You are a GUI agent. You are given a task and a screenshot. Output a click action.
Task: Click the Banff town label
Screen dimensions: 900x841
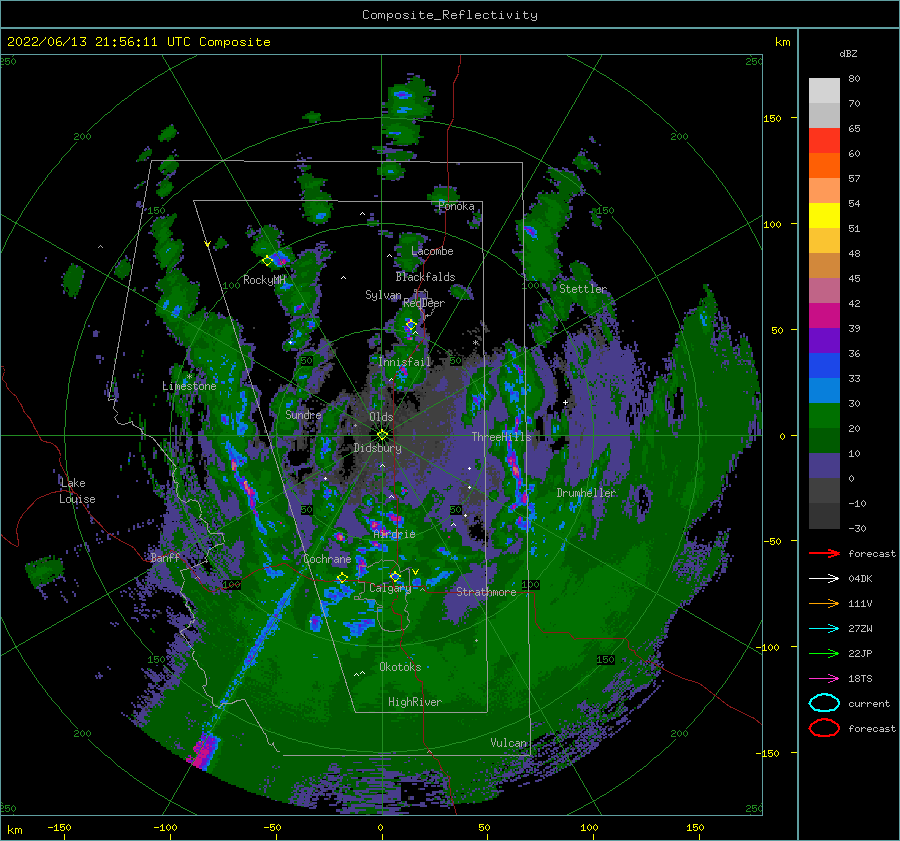coord(165,557)
